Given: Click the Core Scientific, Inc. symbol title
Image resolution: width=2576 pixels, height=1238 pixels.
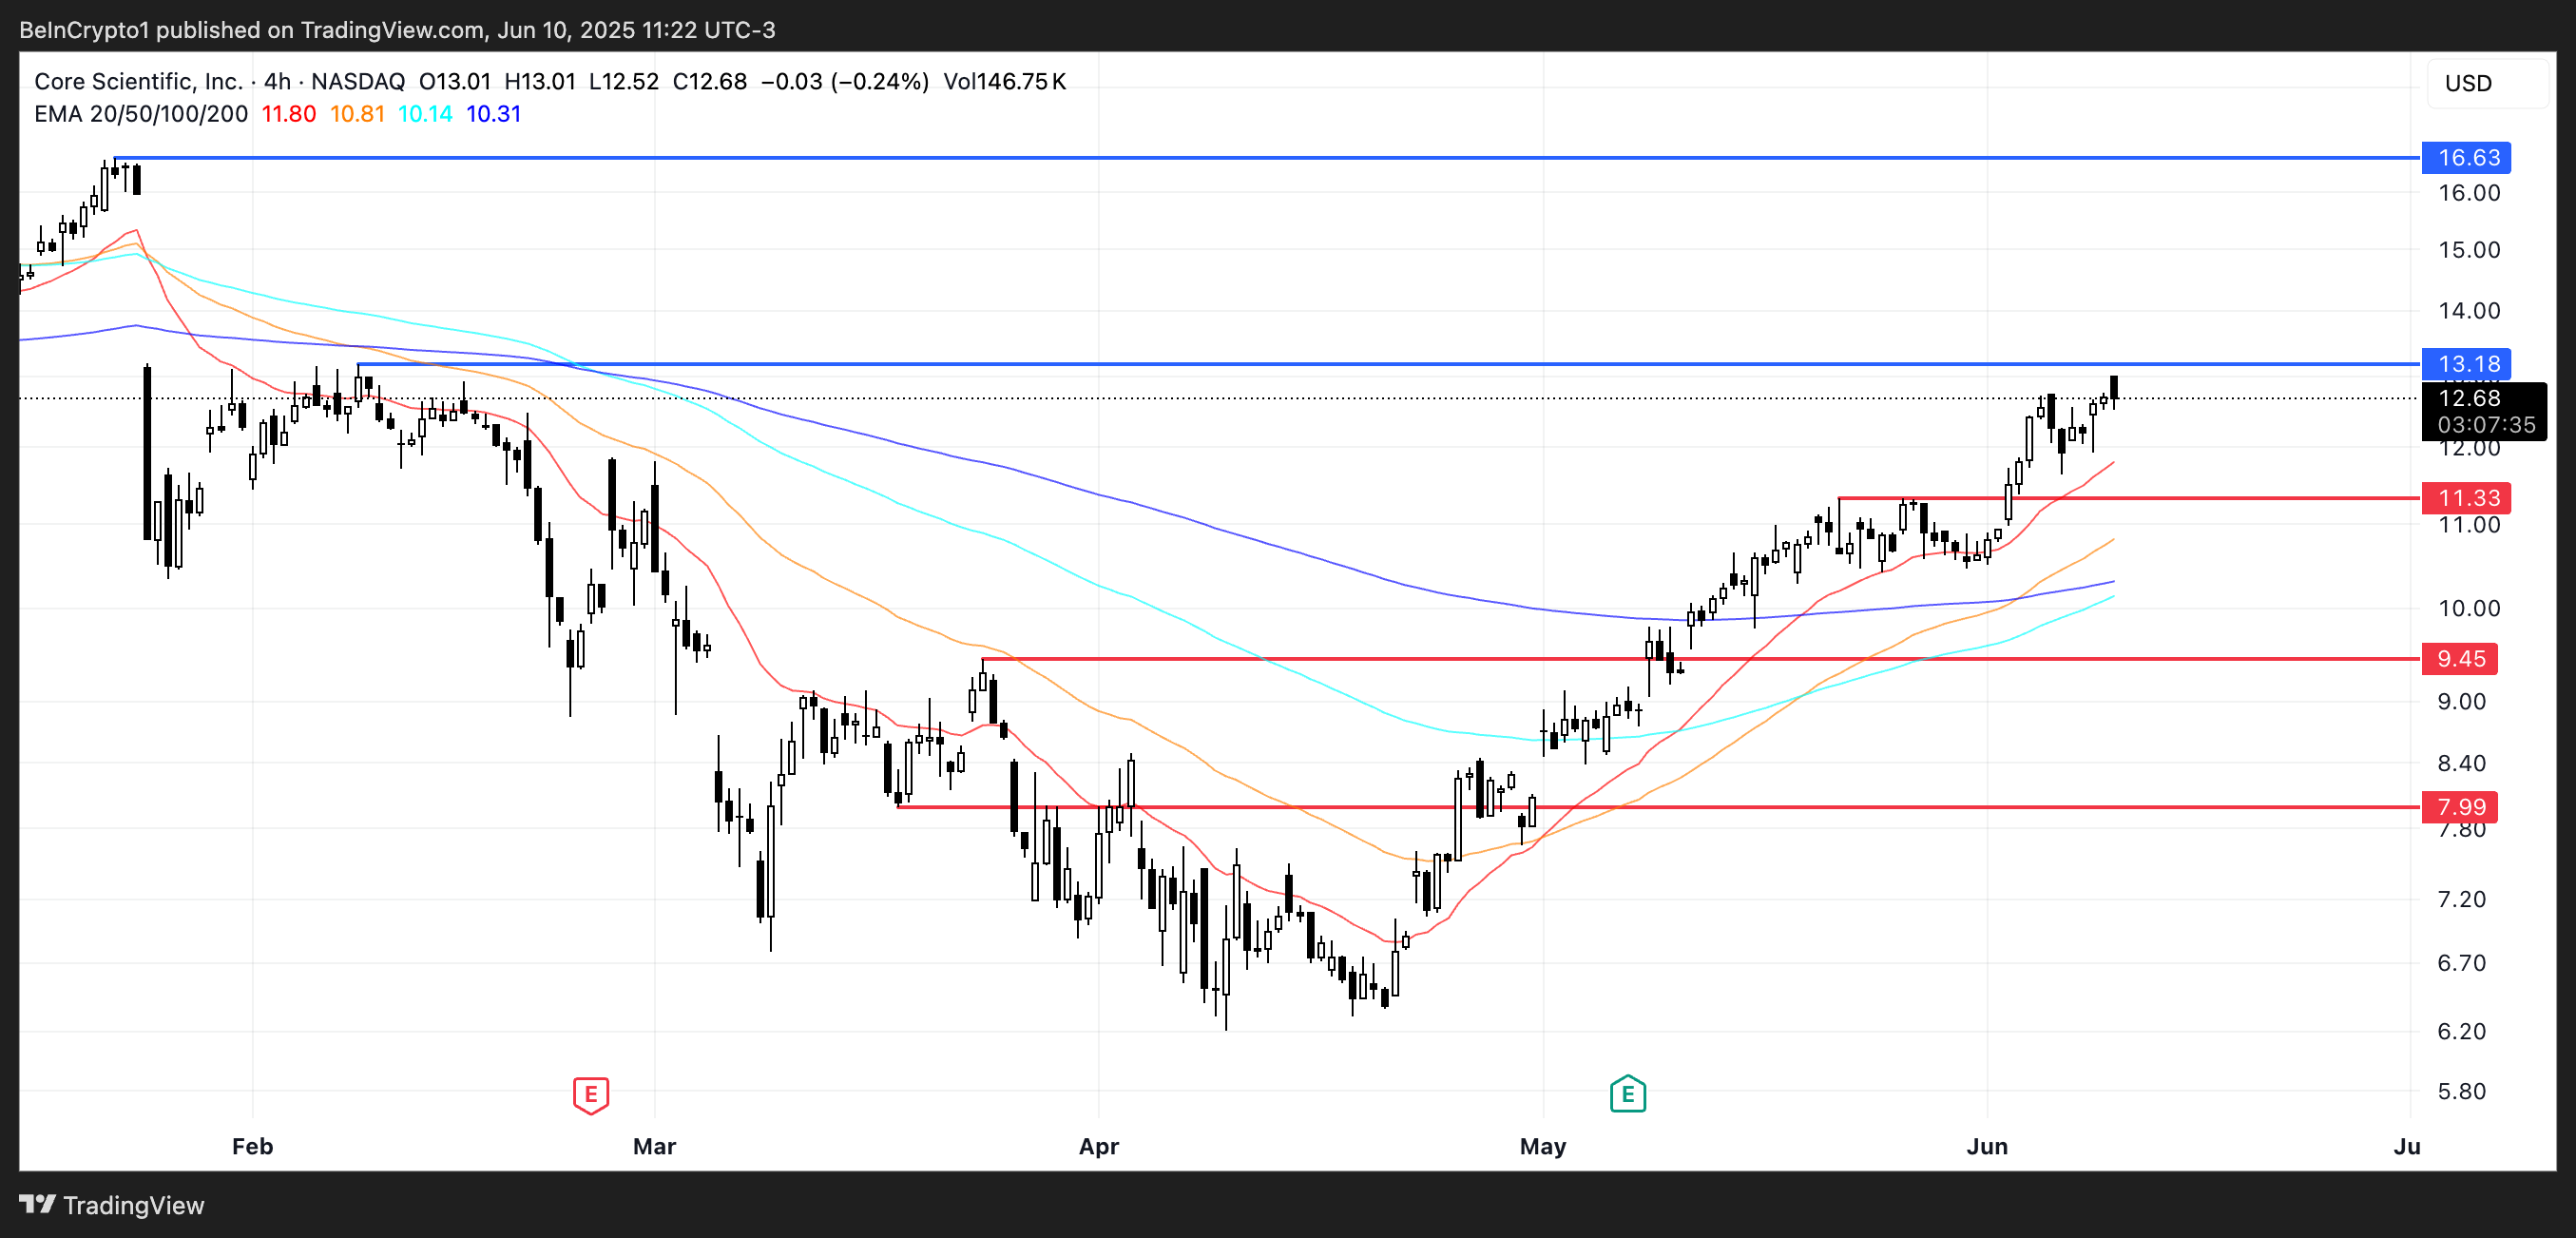Looking at the screenshot, I should pos(138,82).
